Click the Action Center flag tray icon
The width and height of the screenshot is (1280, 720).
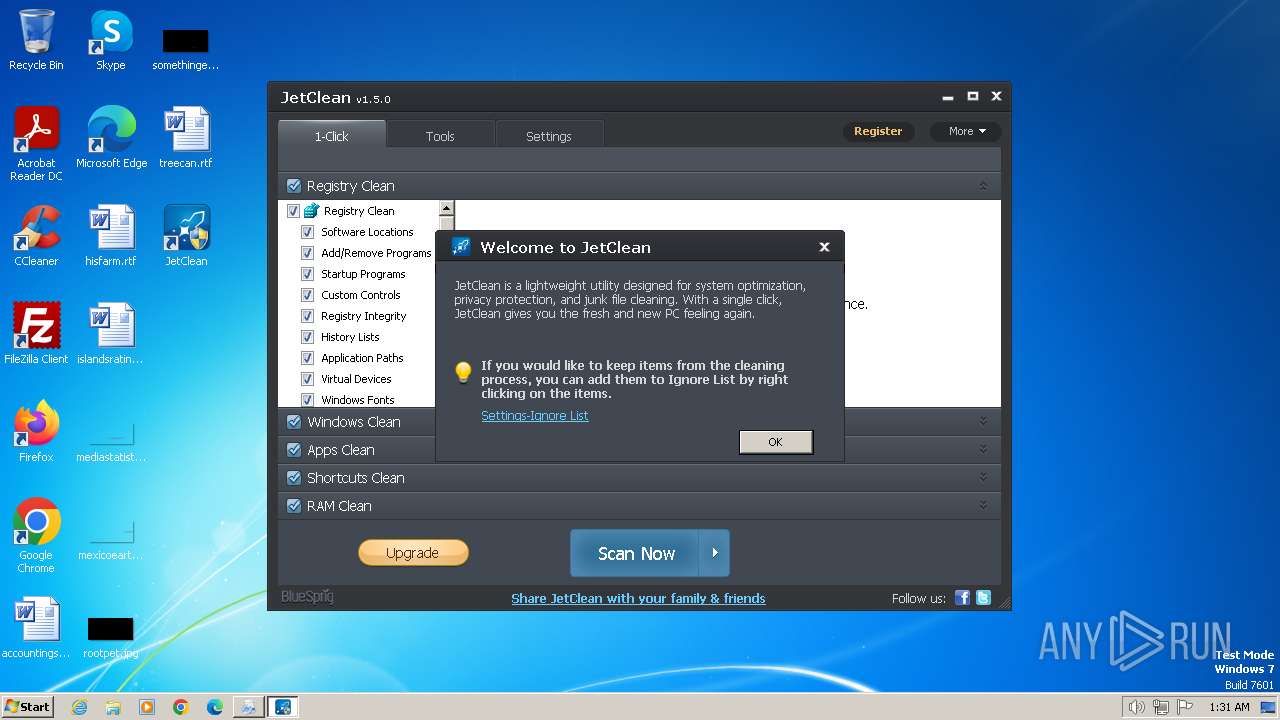click(1186, 707)
